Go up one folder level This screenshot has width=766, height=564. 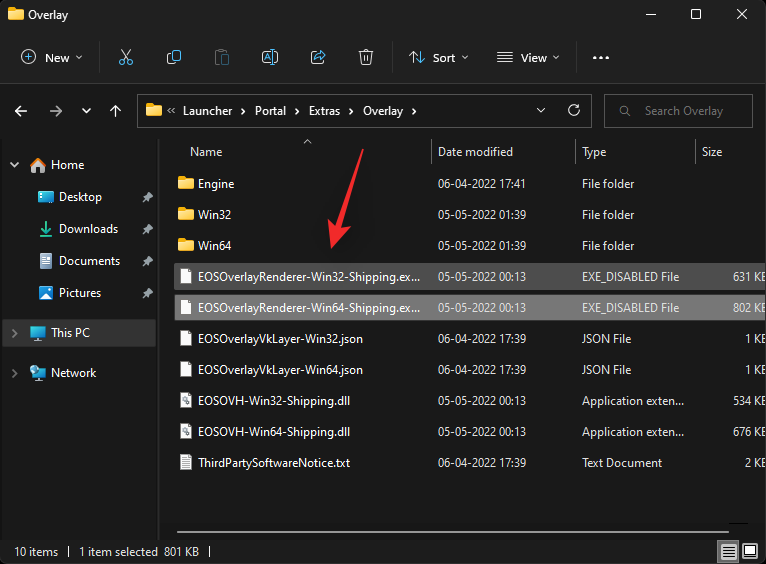[116, 111]
